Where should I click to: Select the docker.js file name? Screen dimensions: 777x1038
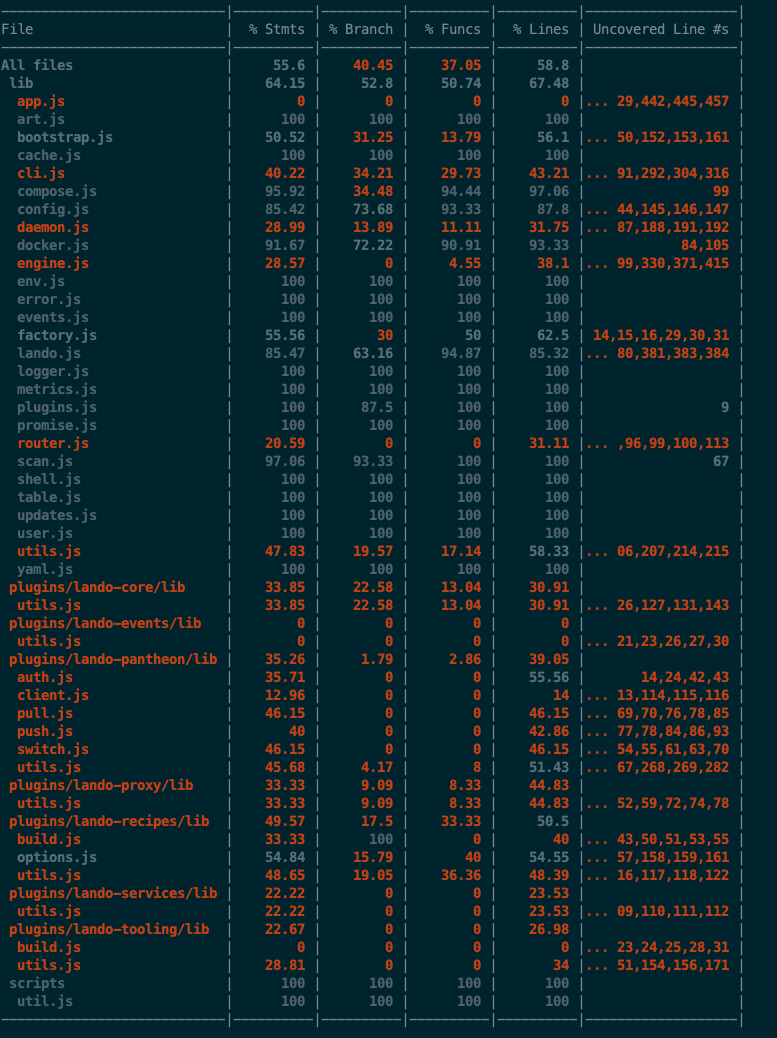[53, 245]
